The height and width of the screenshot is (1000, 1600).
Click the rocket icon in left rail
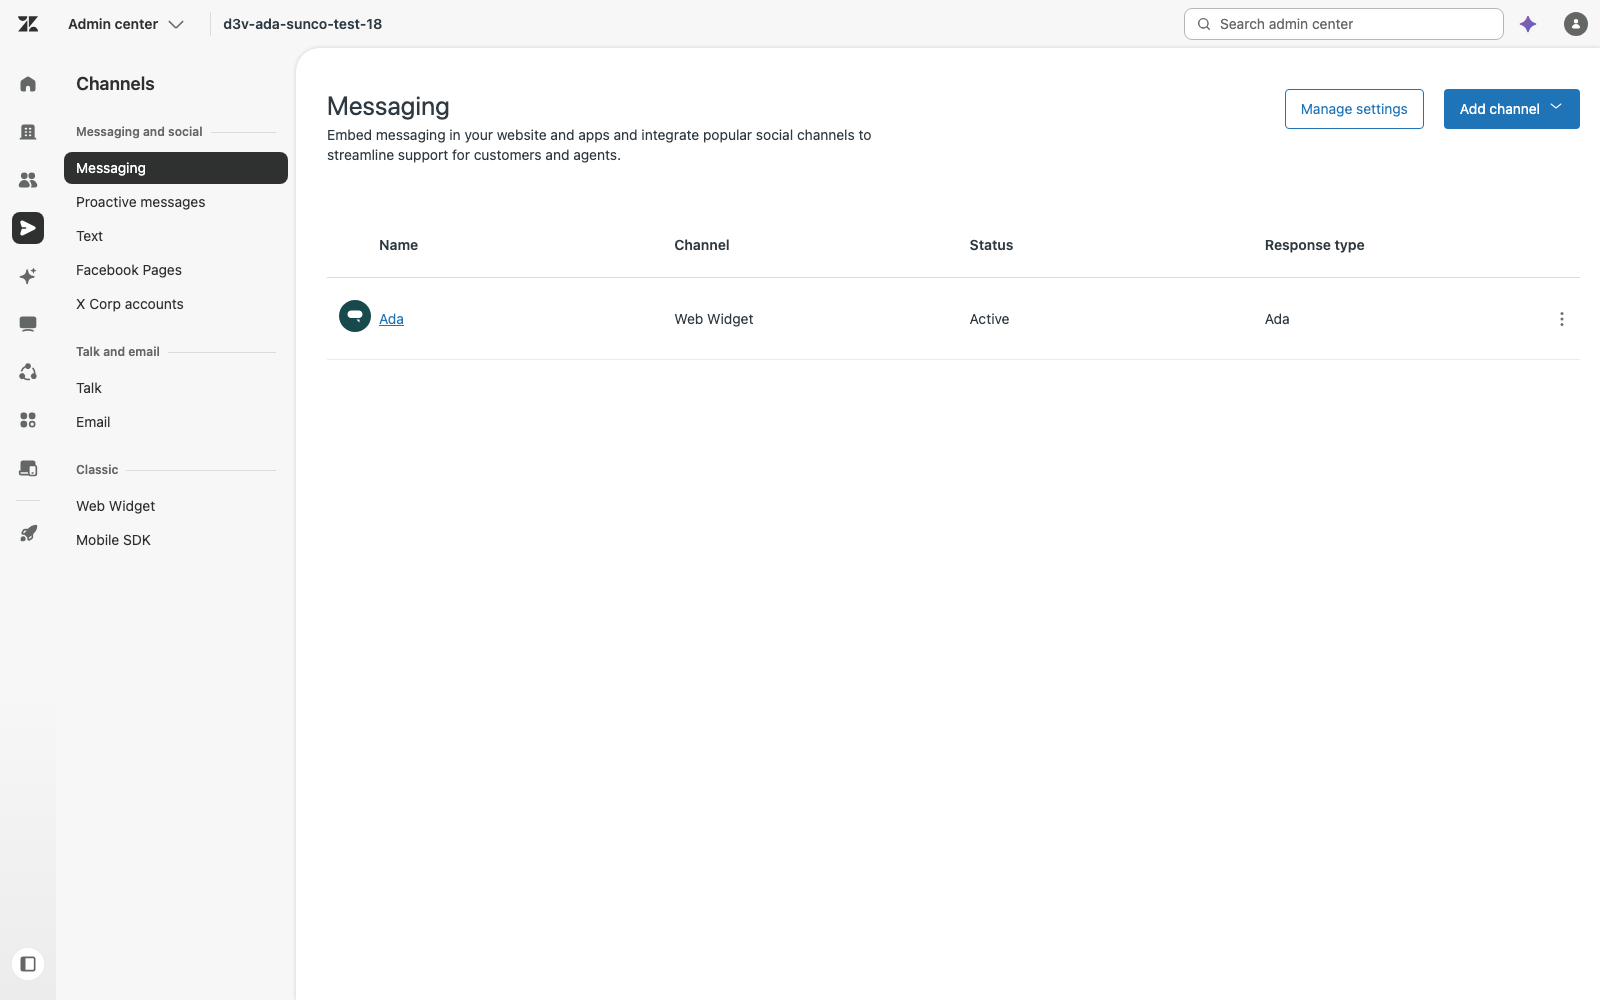(x=28, y=533)
